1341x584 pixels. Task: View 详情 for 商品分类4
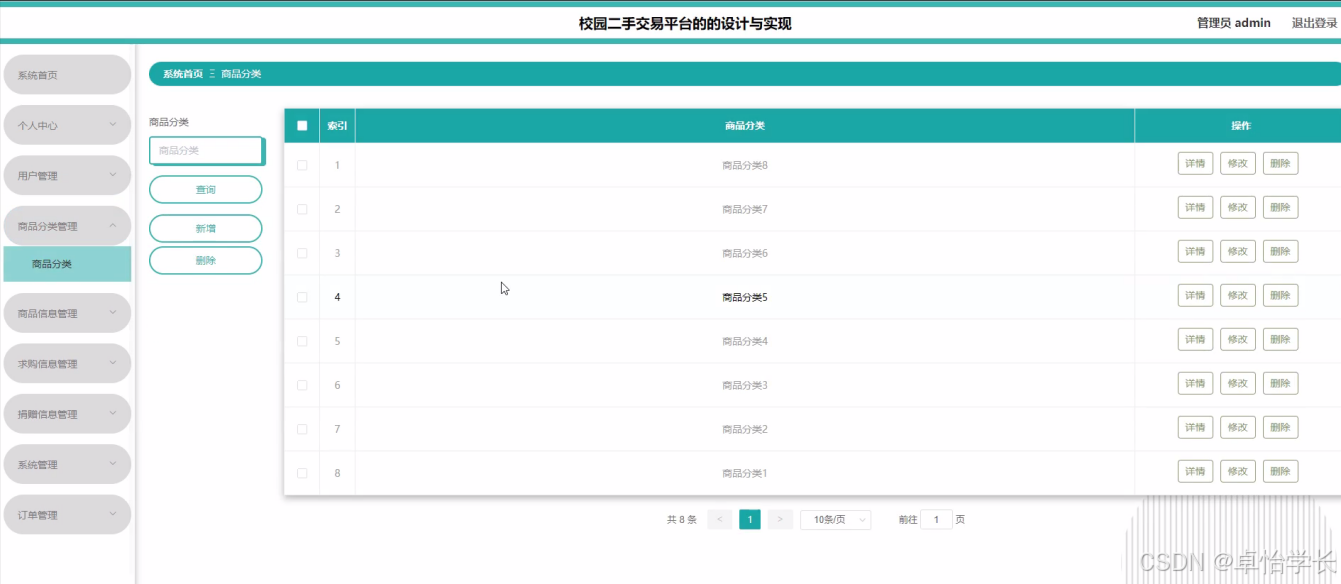1195,340
